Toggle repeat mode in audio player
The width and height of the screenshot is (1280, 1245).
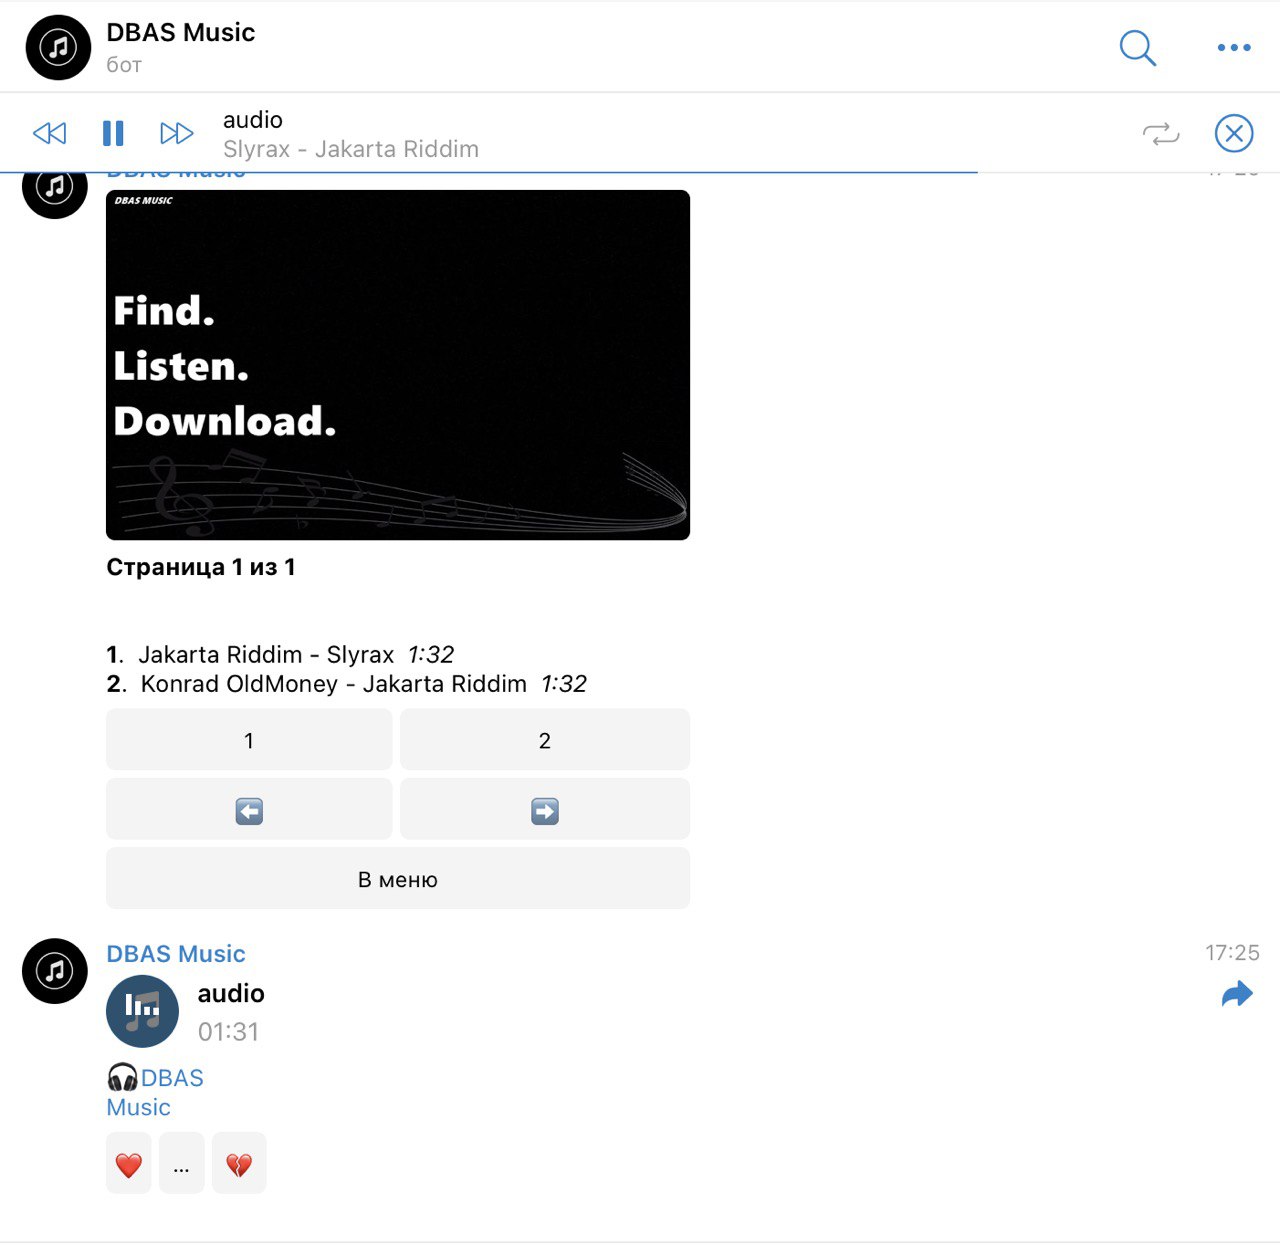1161,134
